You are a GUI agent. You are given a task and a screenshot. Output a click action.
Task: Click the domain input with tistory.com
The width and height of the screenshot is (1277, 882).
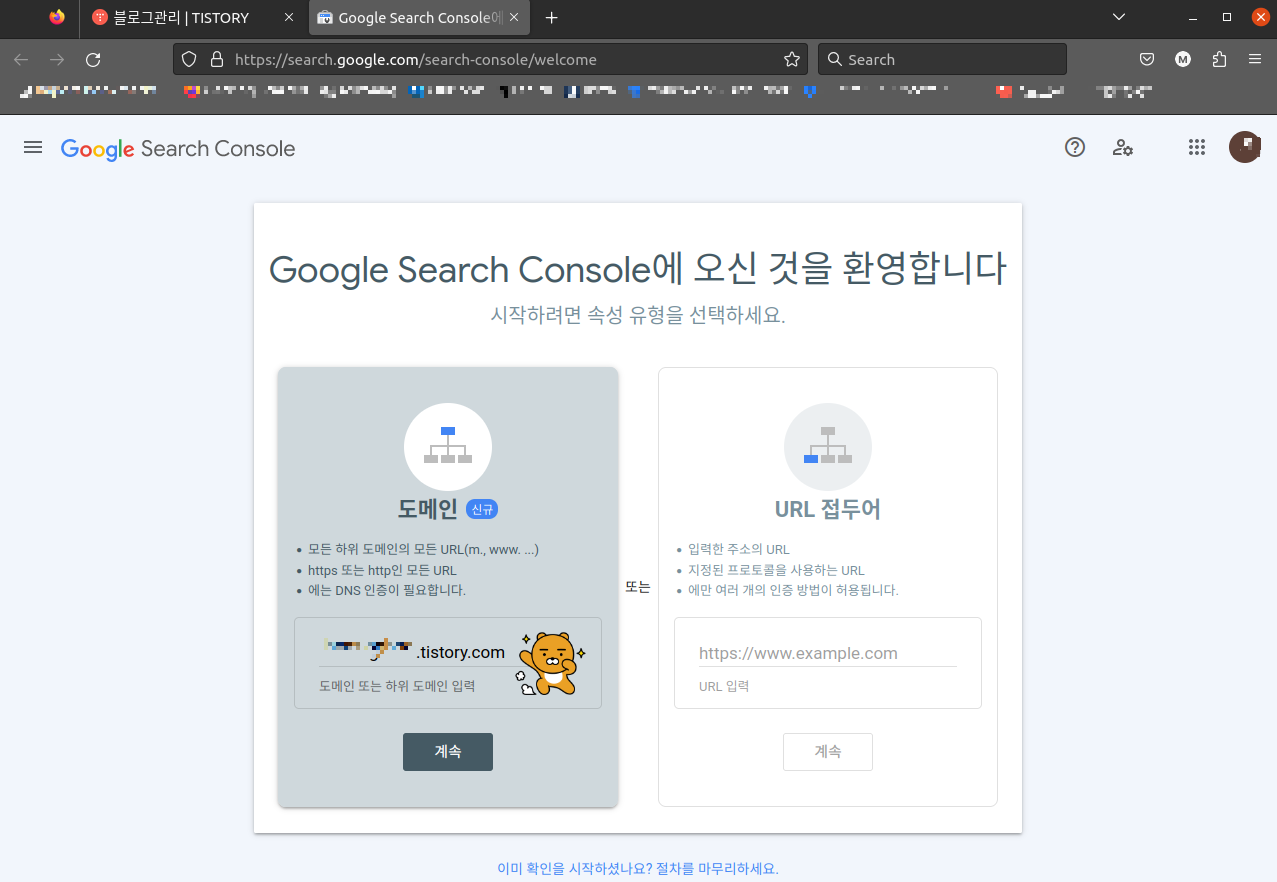click(x=417, y=652)
